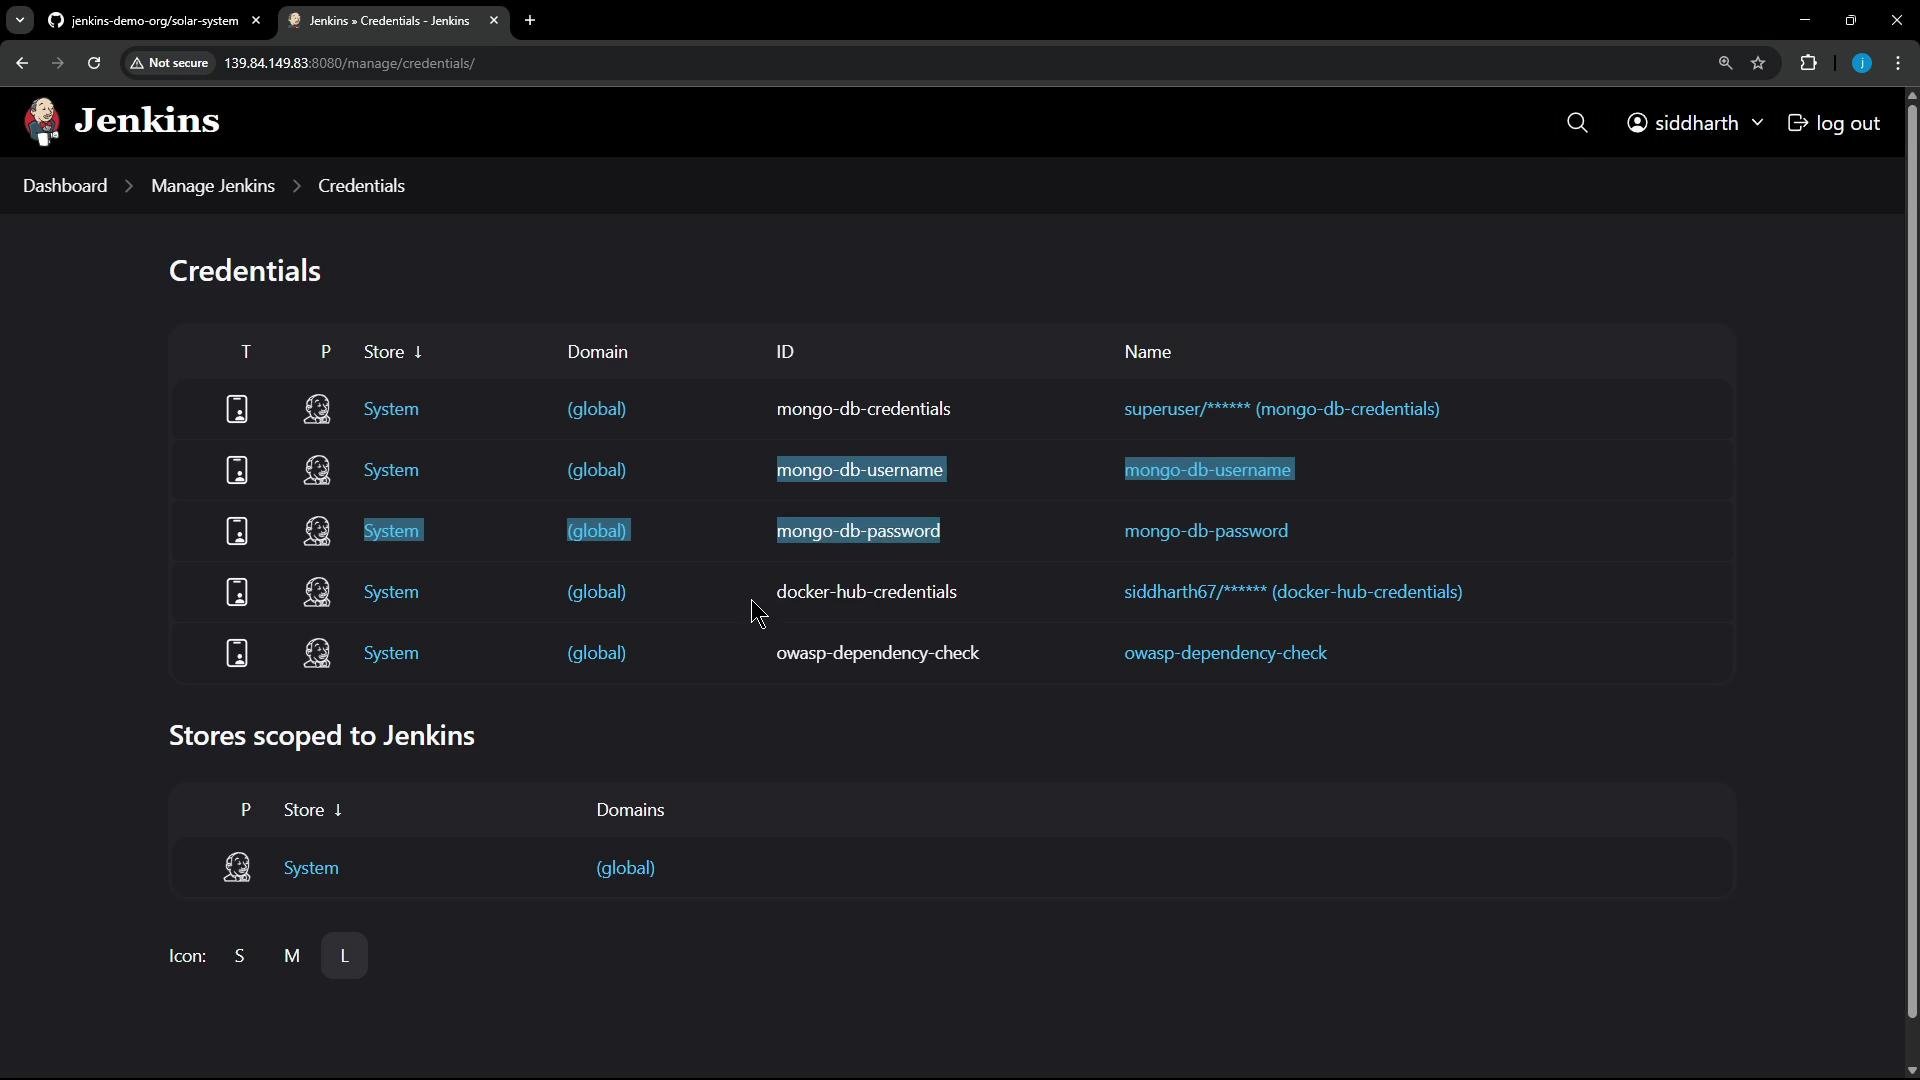Open System store in owasp-dependency-check row

point(391,653)
